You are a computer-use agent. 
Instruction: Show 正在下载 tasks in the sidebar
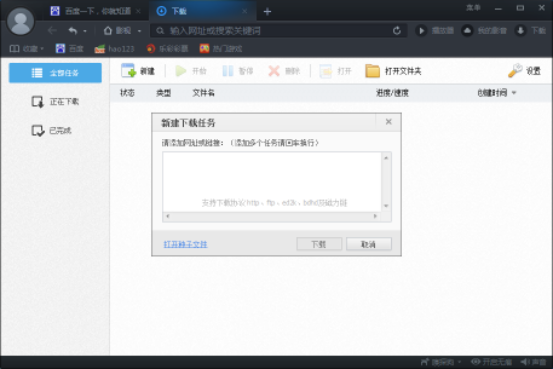click(x=55, y=102)
